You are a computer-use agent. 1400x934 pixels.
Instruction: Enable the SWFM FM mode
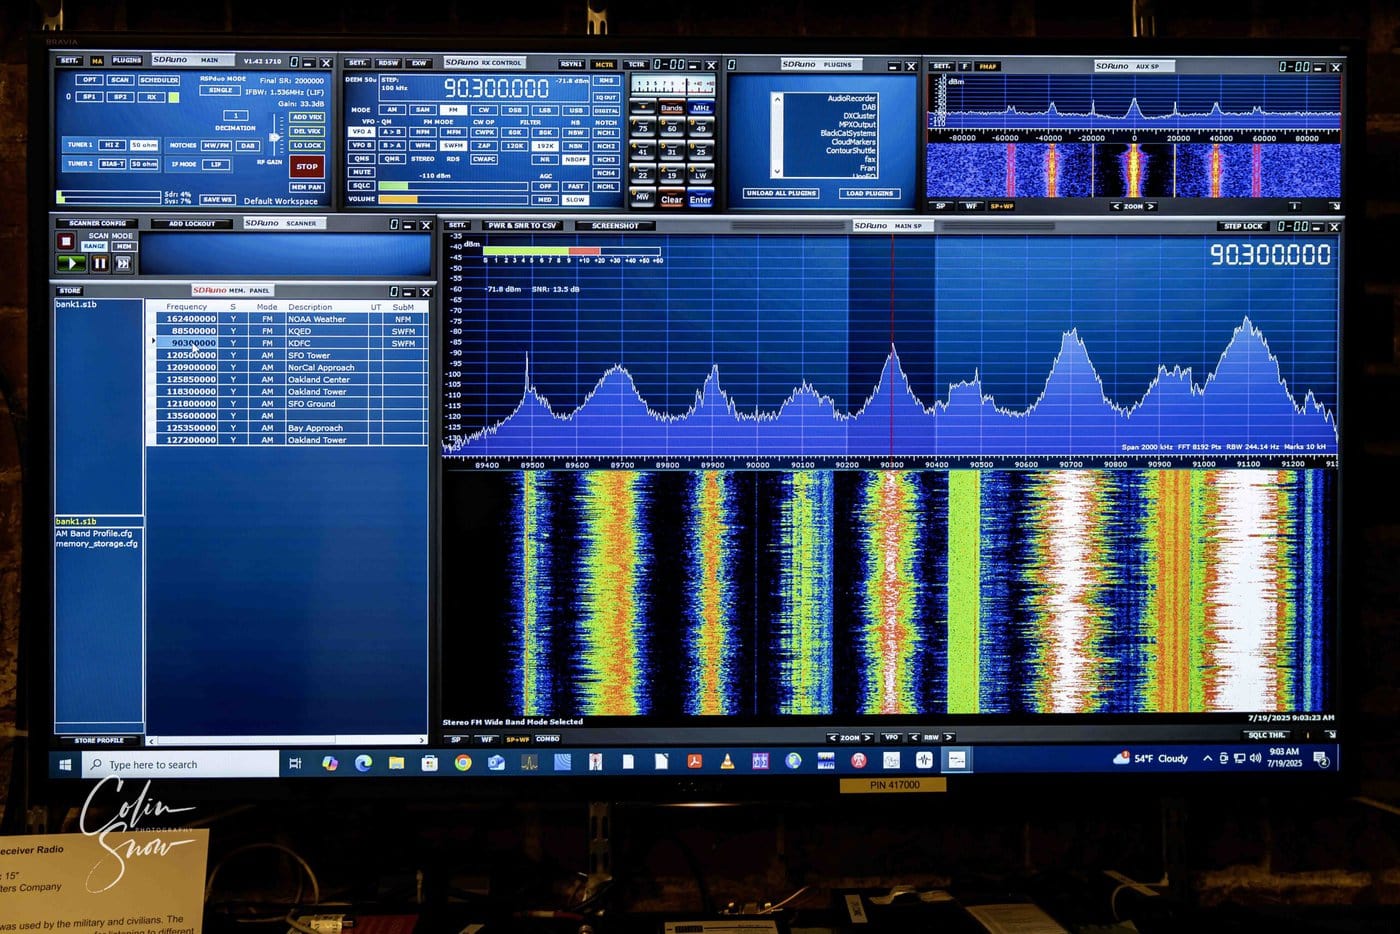453,146
